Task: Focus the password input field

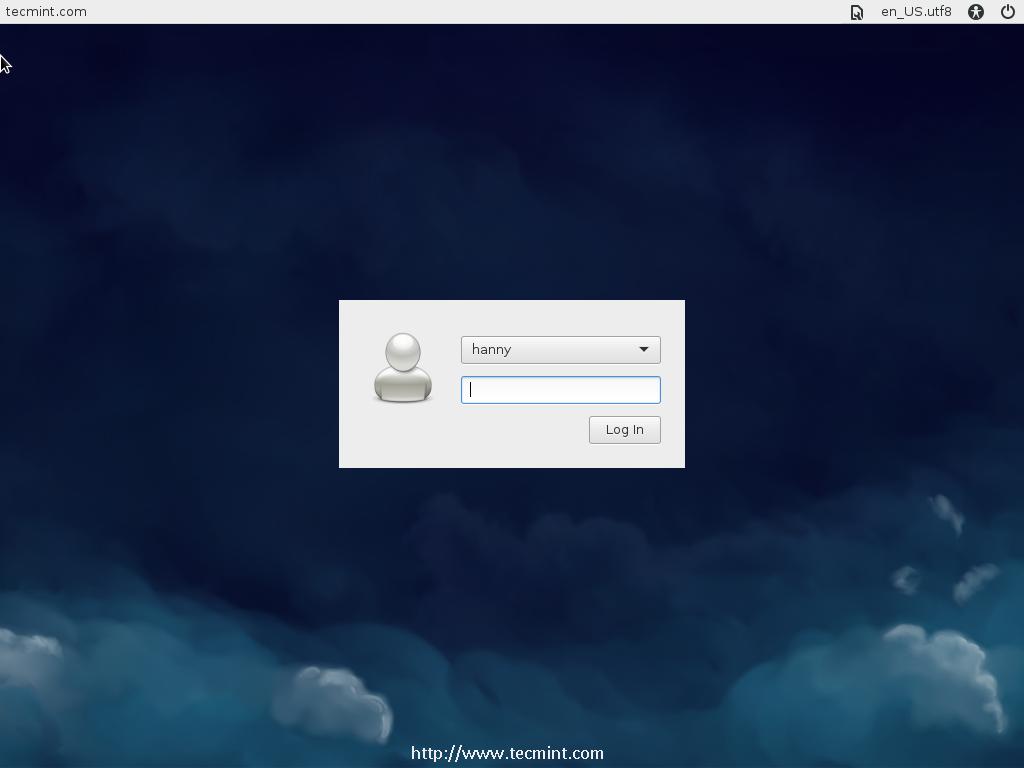Action: click(x=560, y=390)
